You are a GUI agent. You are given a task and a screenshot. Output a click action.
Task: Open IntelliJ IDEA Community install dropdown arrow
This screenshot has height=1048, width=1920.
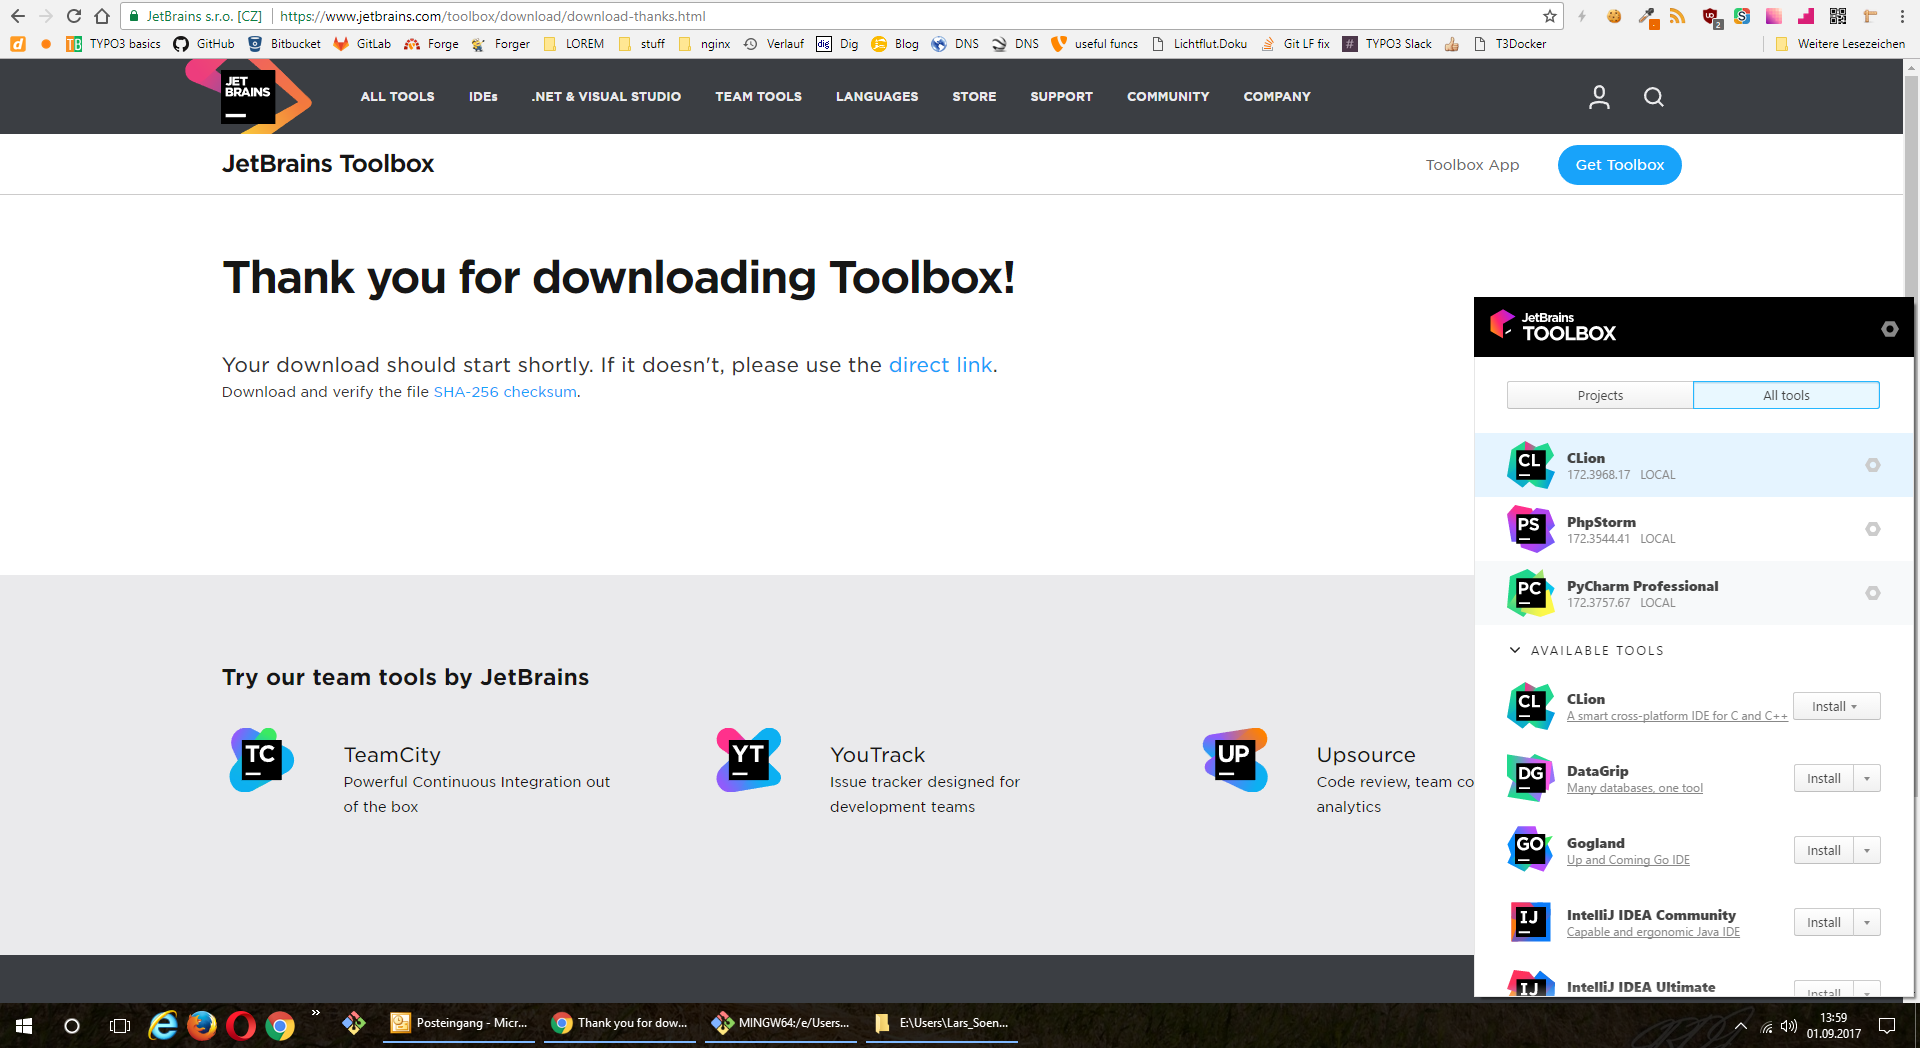pyautogui.click(x=1867, y=923)
